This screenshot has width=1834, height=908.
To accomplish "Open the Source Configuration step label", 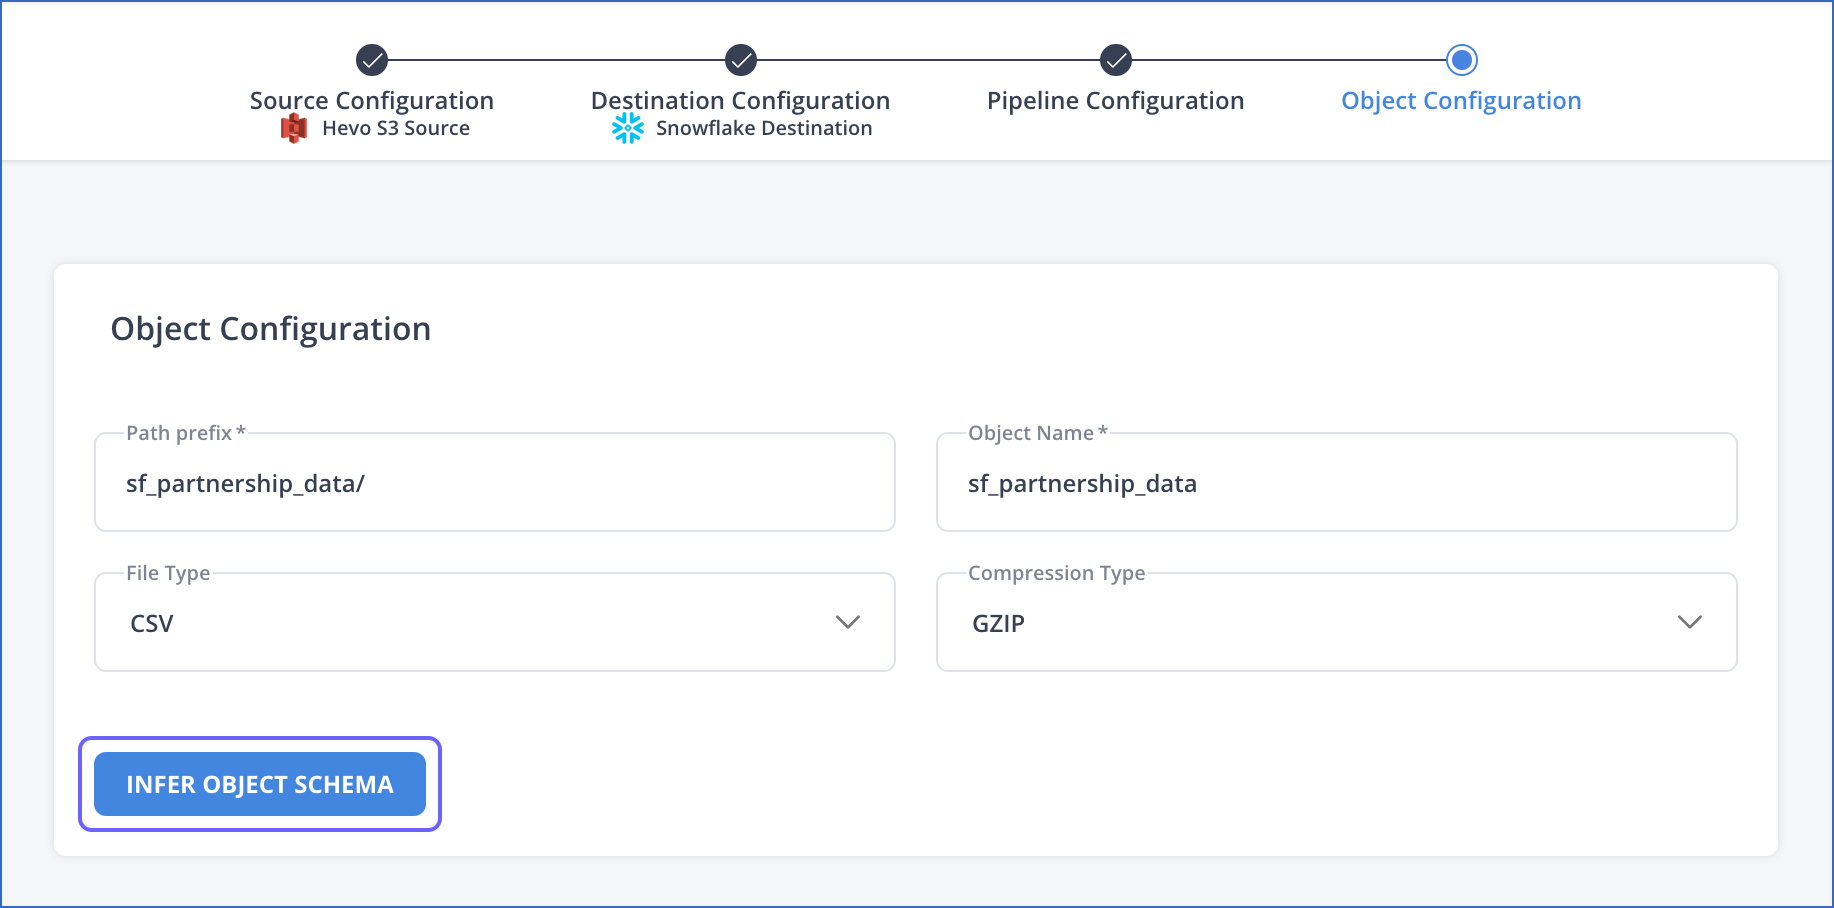I will point(372,101).
